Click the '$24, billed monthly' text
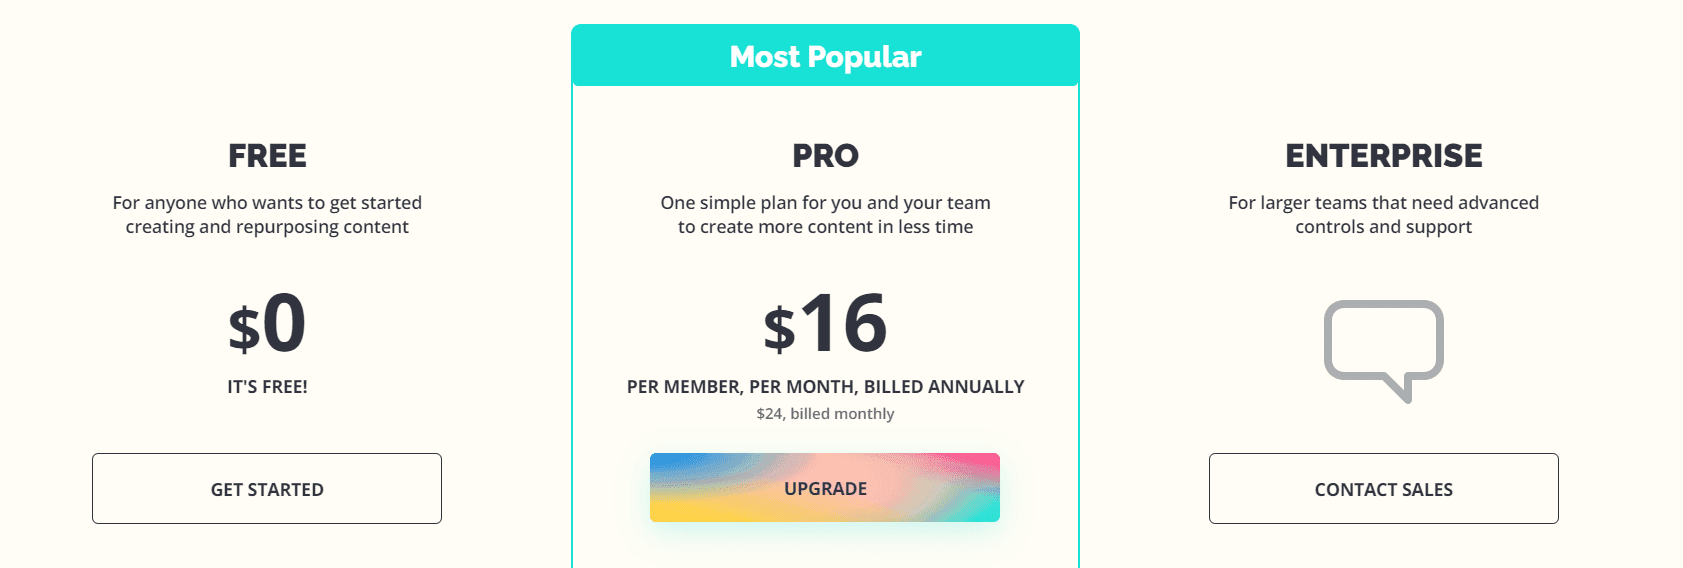Viewport: 1683px width, 568px height. point(825,414)
